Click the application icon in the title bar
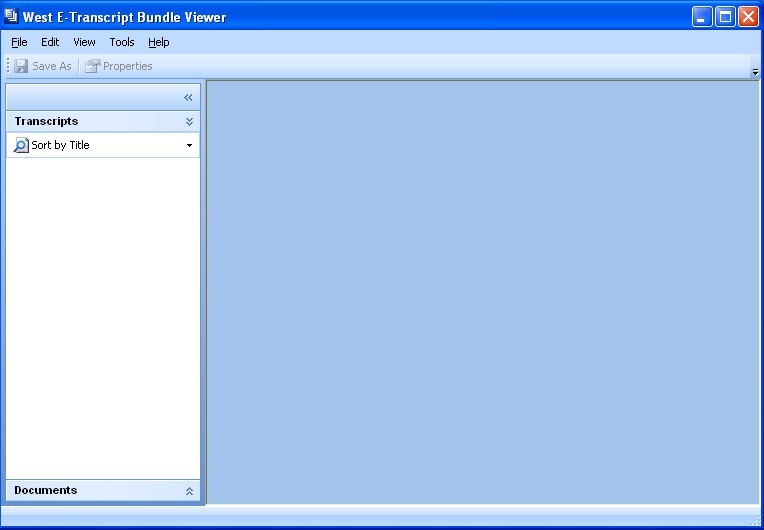The height and width of the screenshot is (530, 764). point(12,16)
